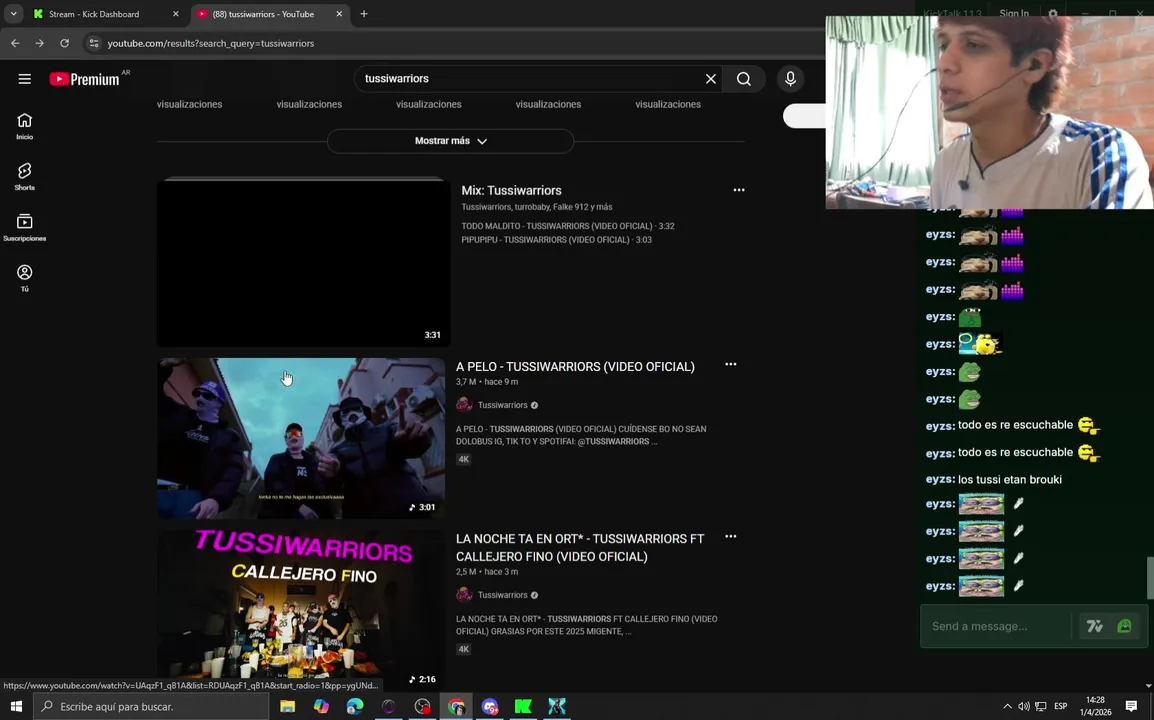Screen dimensions: 1154x720
Task: Click the KickTalk chat scrollbar thumb
Action: click(1150, 579)
